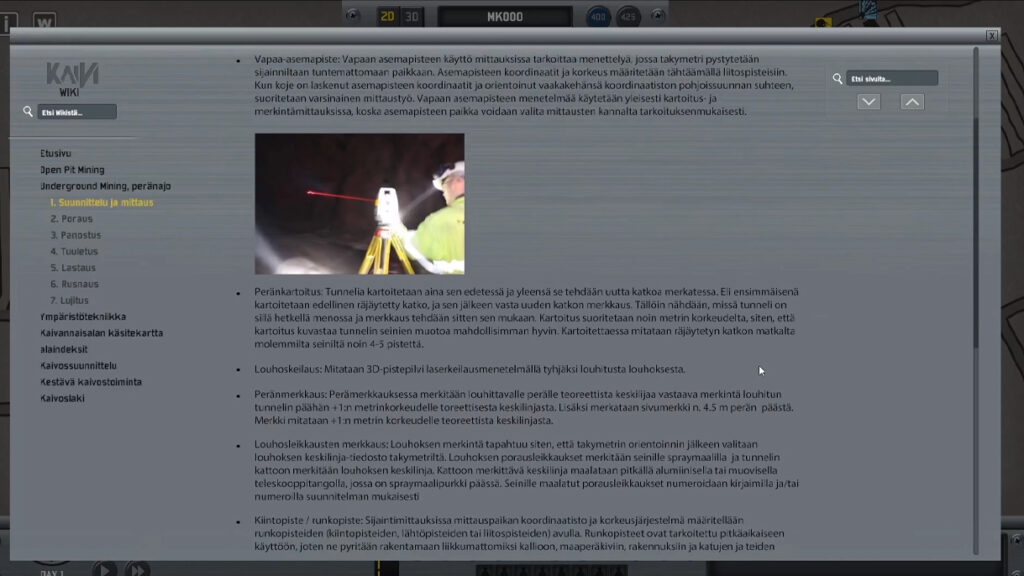The height and width of the screenshot is (576, 1024).
Task: Click the page search magnifier icon
Action: tap(838, 78)
